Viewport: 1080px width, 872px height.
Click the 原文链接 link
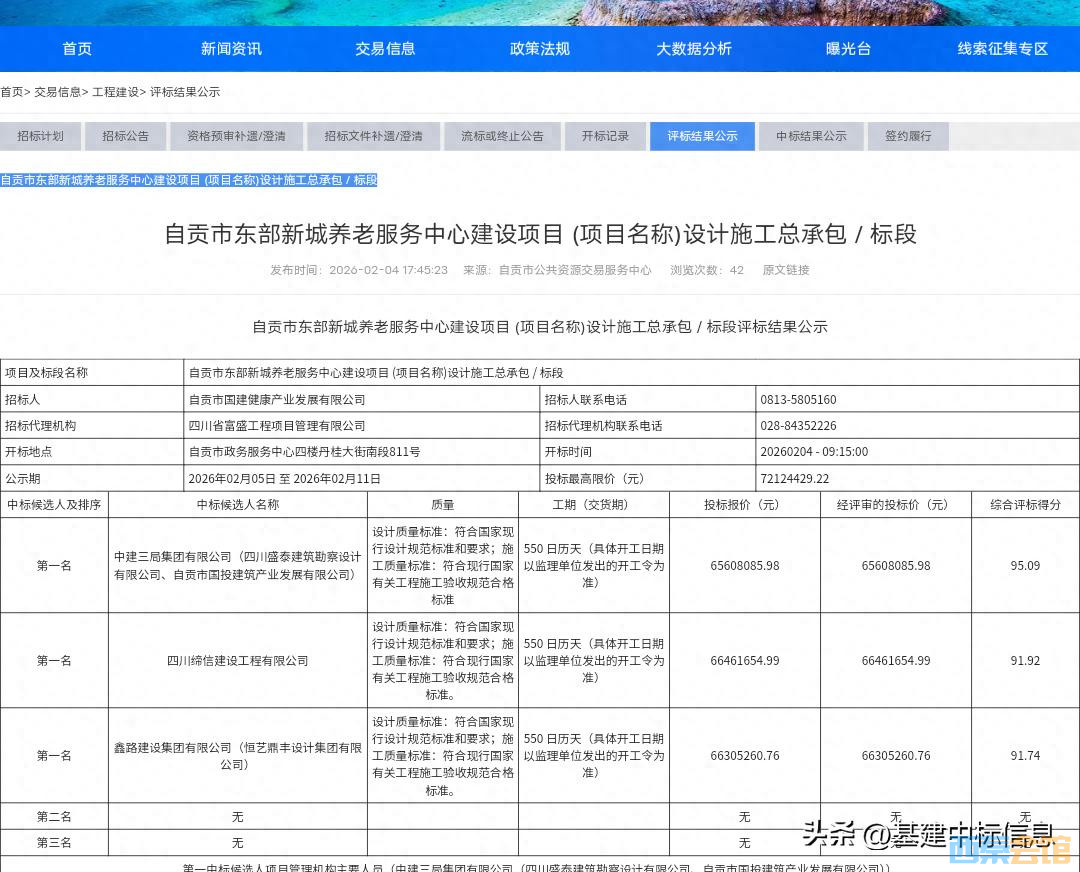(786, 270)
